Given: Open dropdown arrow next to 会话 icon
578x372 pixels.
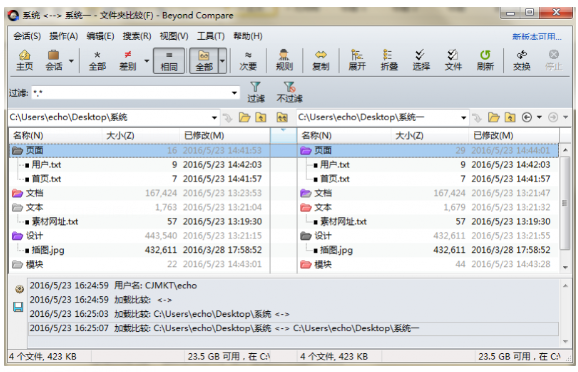Looking at the screenshot, I should pos(72,61).
